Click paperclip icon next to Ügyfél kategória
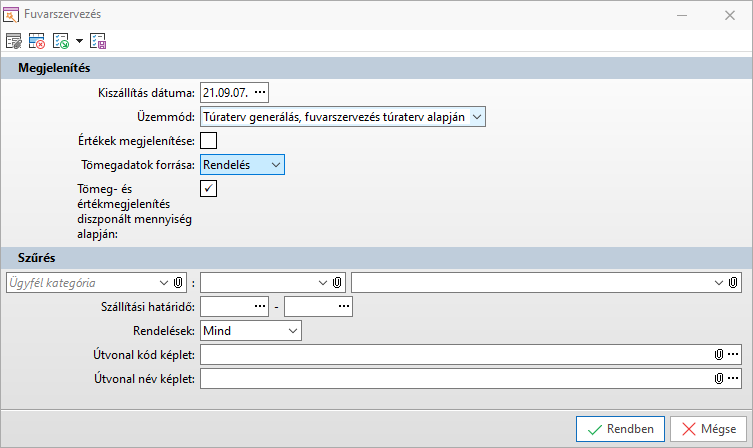The width and height of the screenshot is (753, 448). (179, 282)
